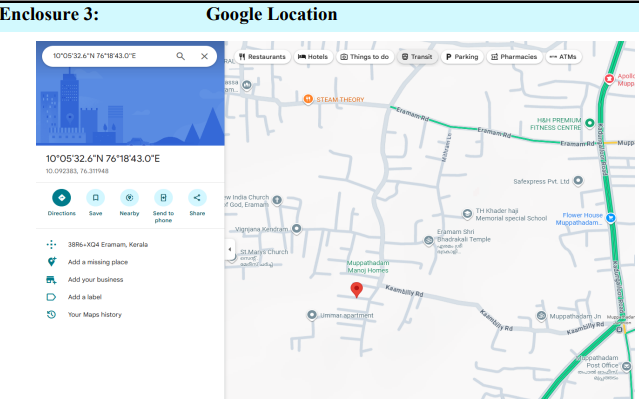Screen dimensions: 639x411
Task: Filter map by Restaurants chip
Action: (x=262, y=57)
